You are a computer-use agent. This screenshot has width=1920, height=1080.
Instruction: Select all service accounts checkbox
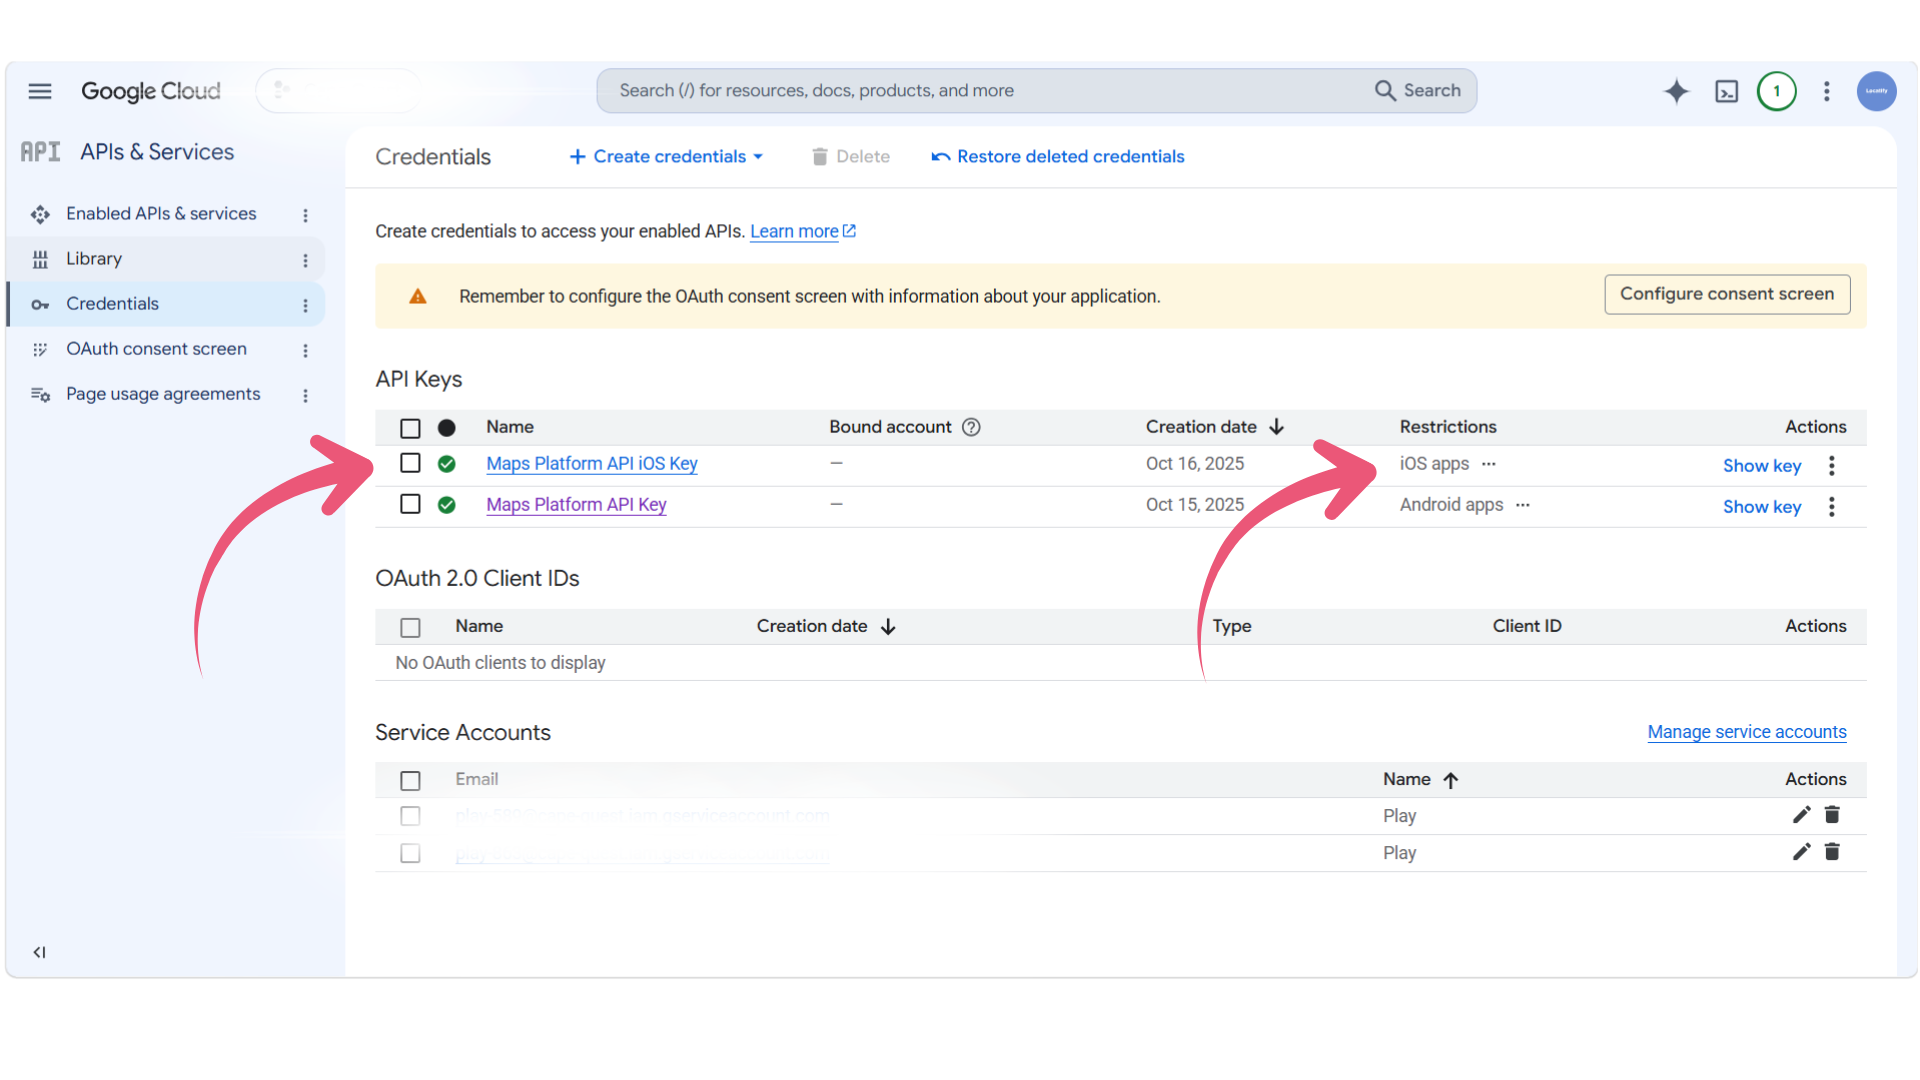(410, 781)
